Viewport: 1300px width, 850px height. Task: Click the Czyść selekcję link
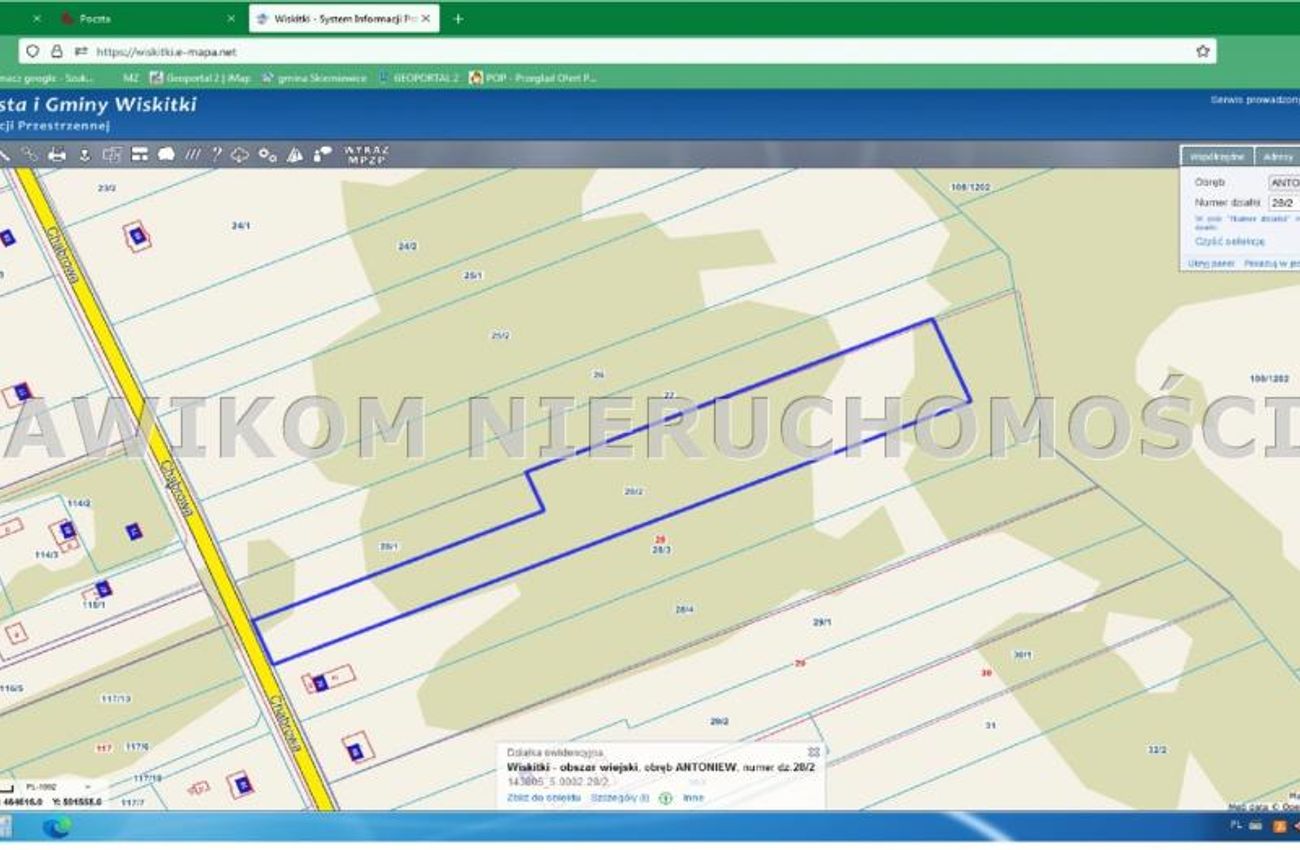coord(1229,241)
